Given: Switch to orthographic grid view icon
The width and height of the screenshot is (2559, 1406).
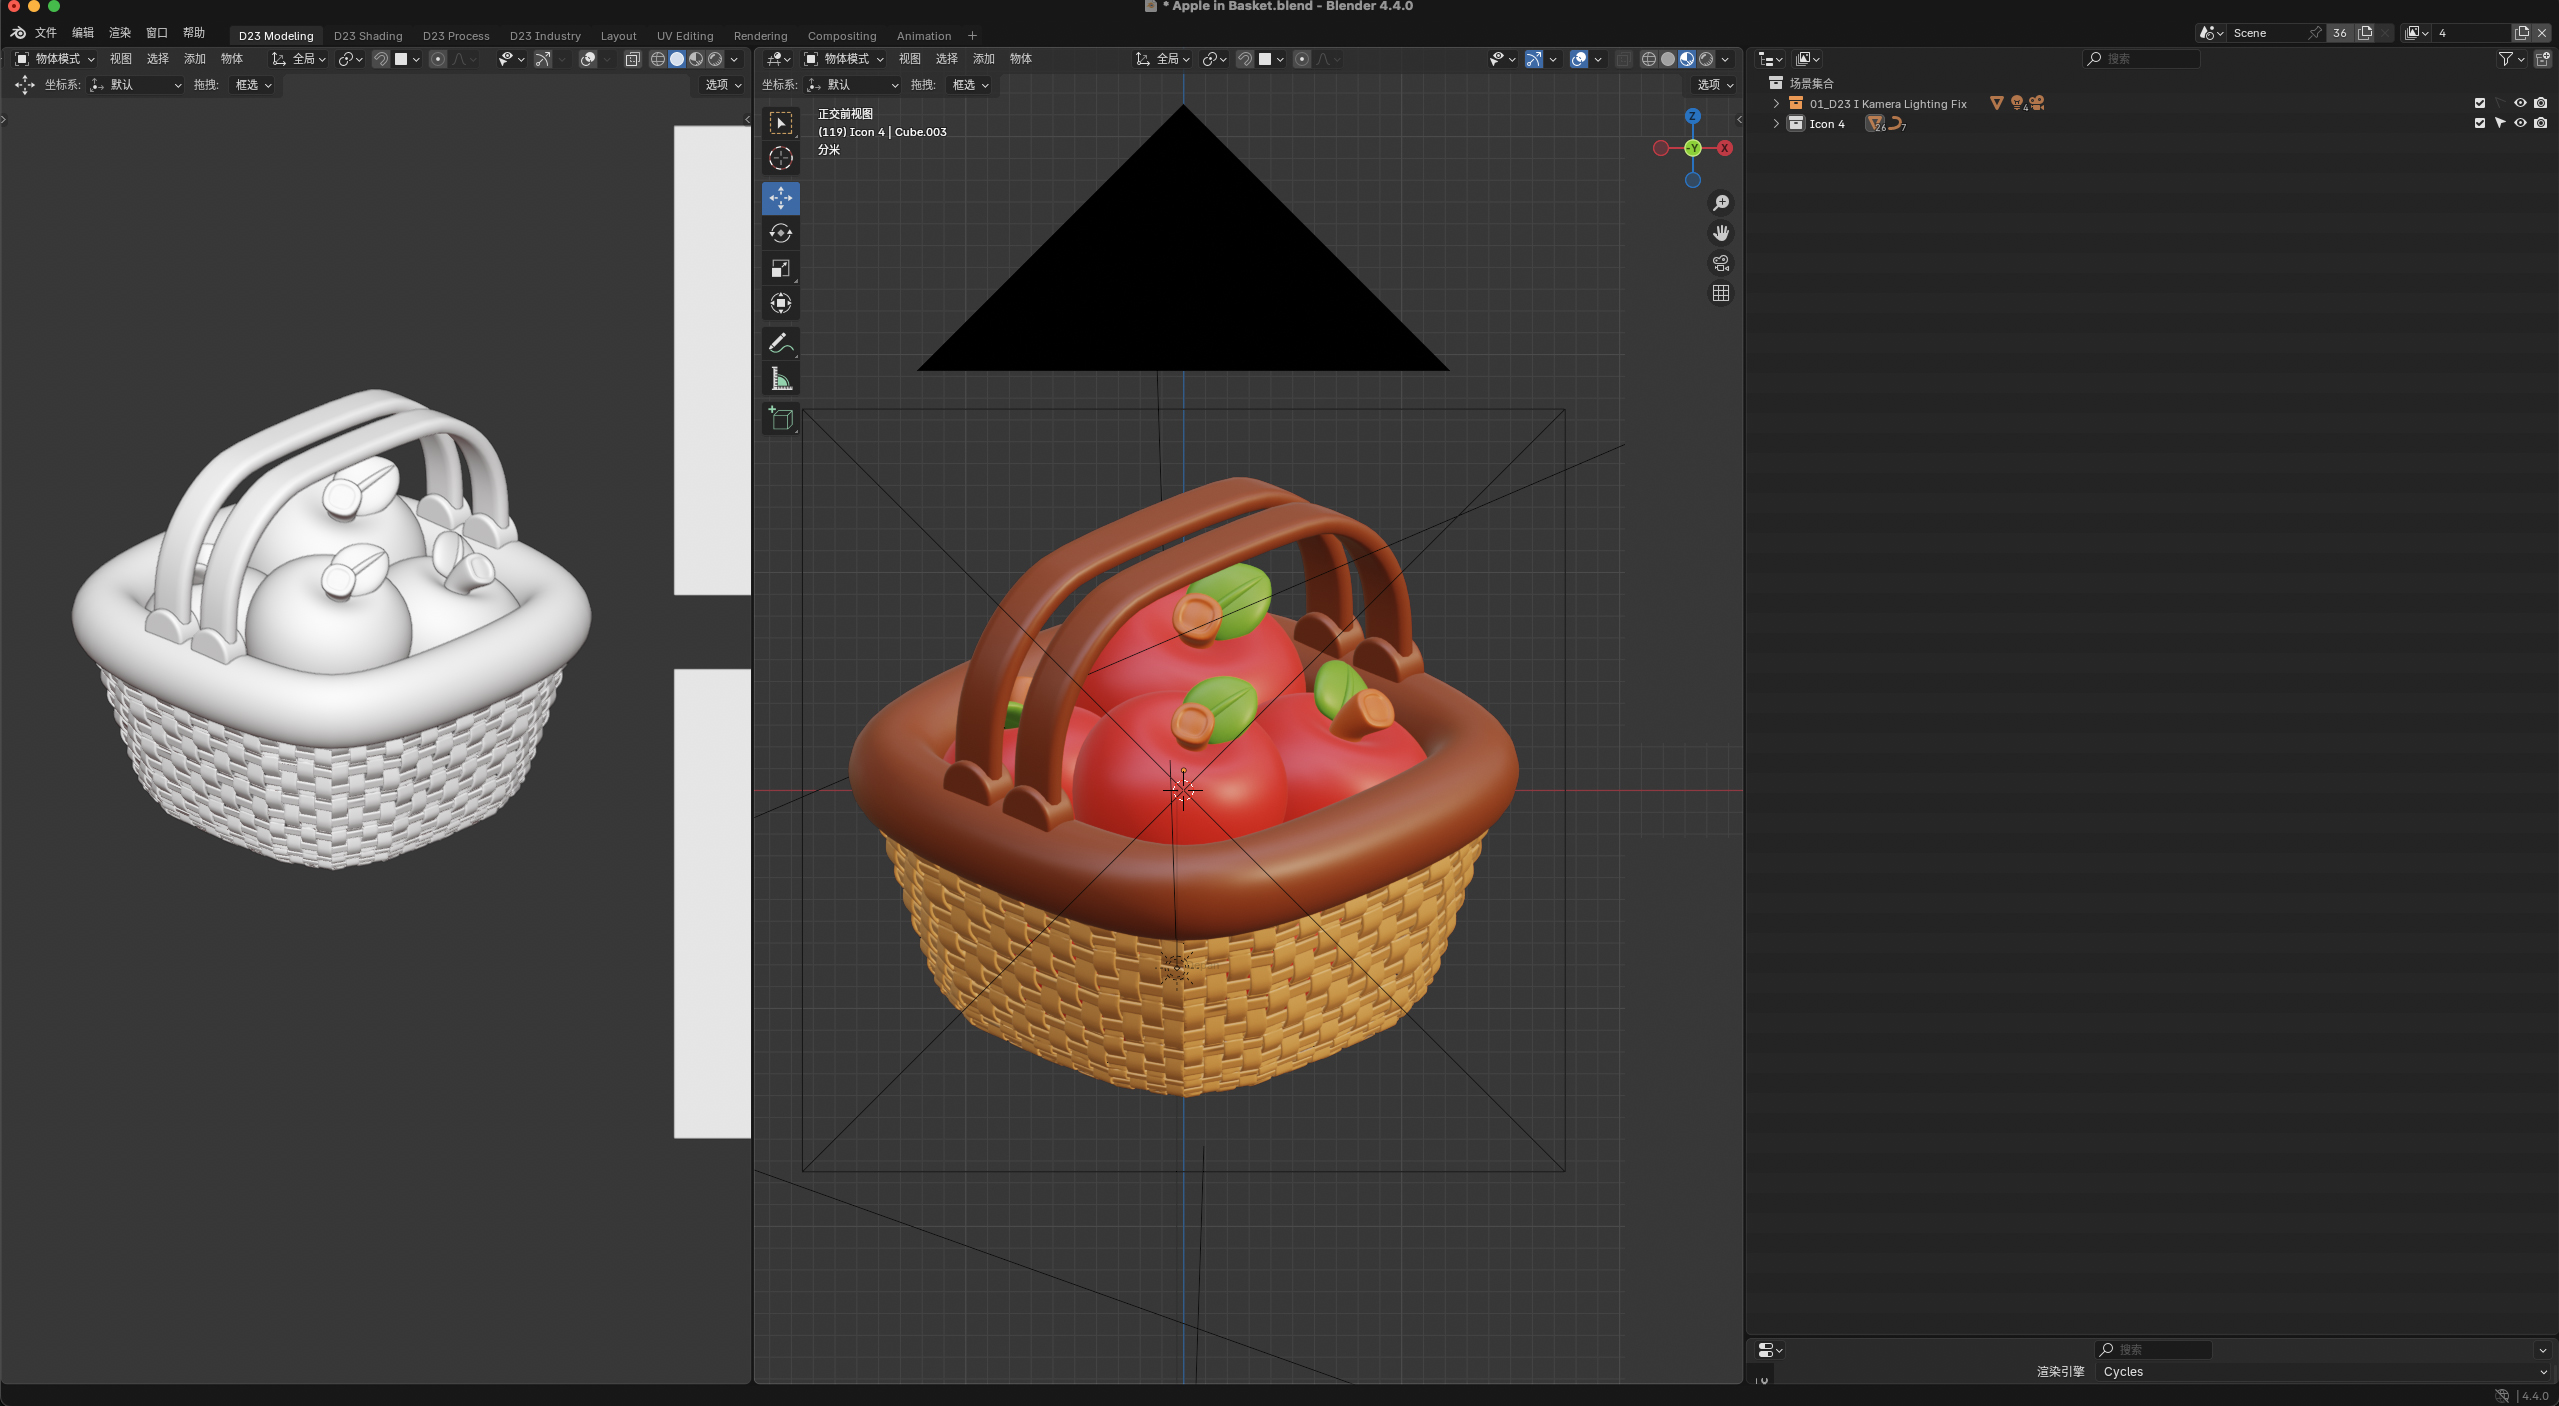Looking at the screenshot, I should point(1720,293).
